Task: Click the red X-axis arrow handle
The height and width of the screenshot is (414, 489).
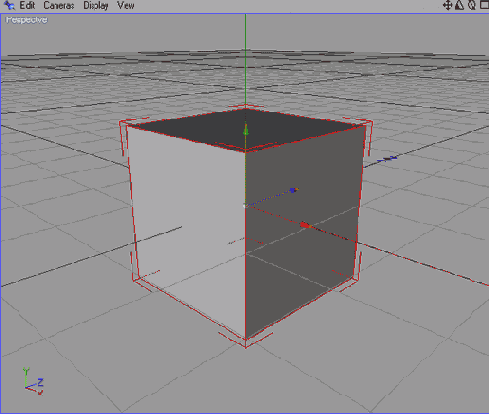Action: coord(305,226)
